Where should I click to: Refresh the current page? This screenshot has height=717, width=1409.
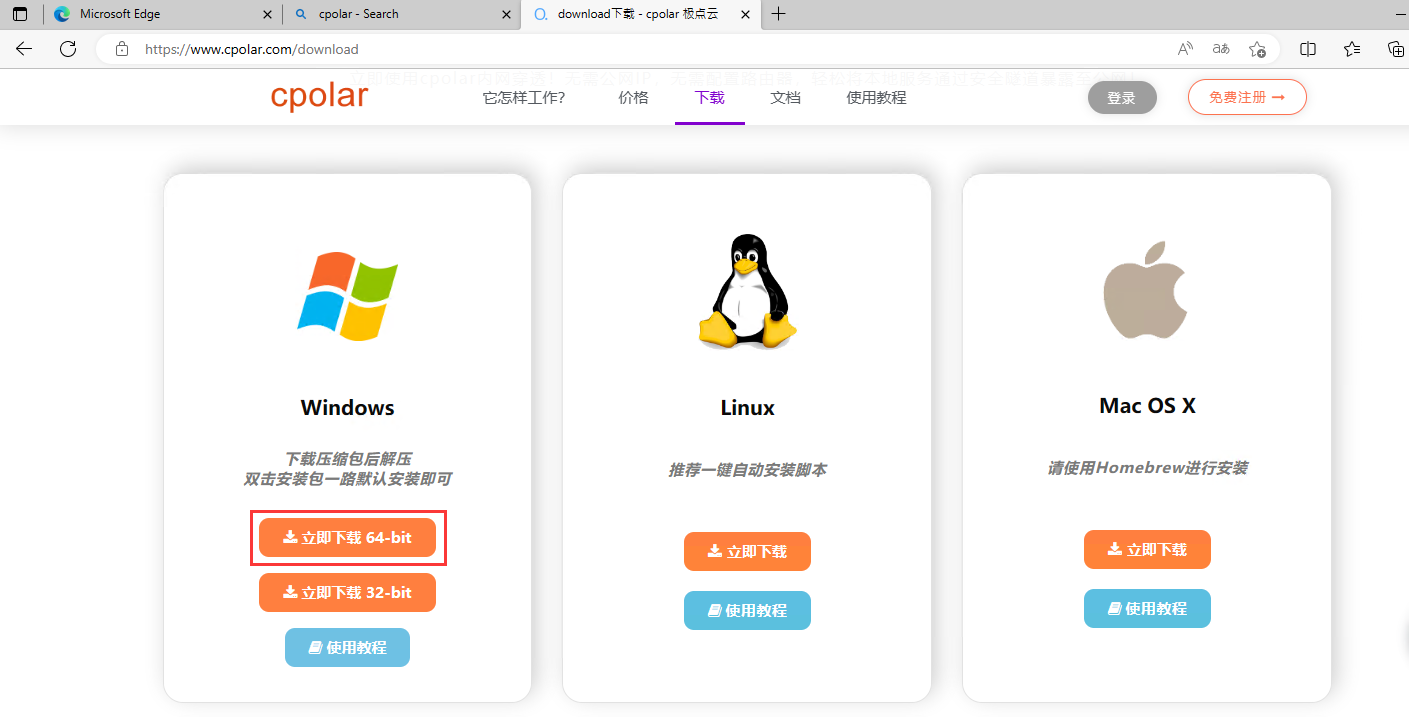click(68, 49)
